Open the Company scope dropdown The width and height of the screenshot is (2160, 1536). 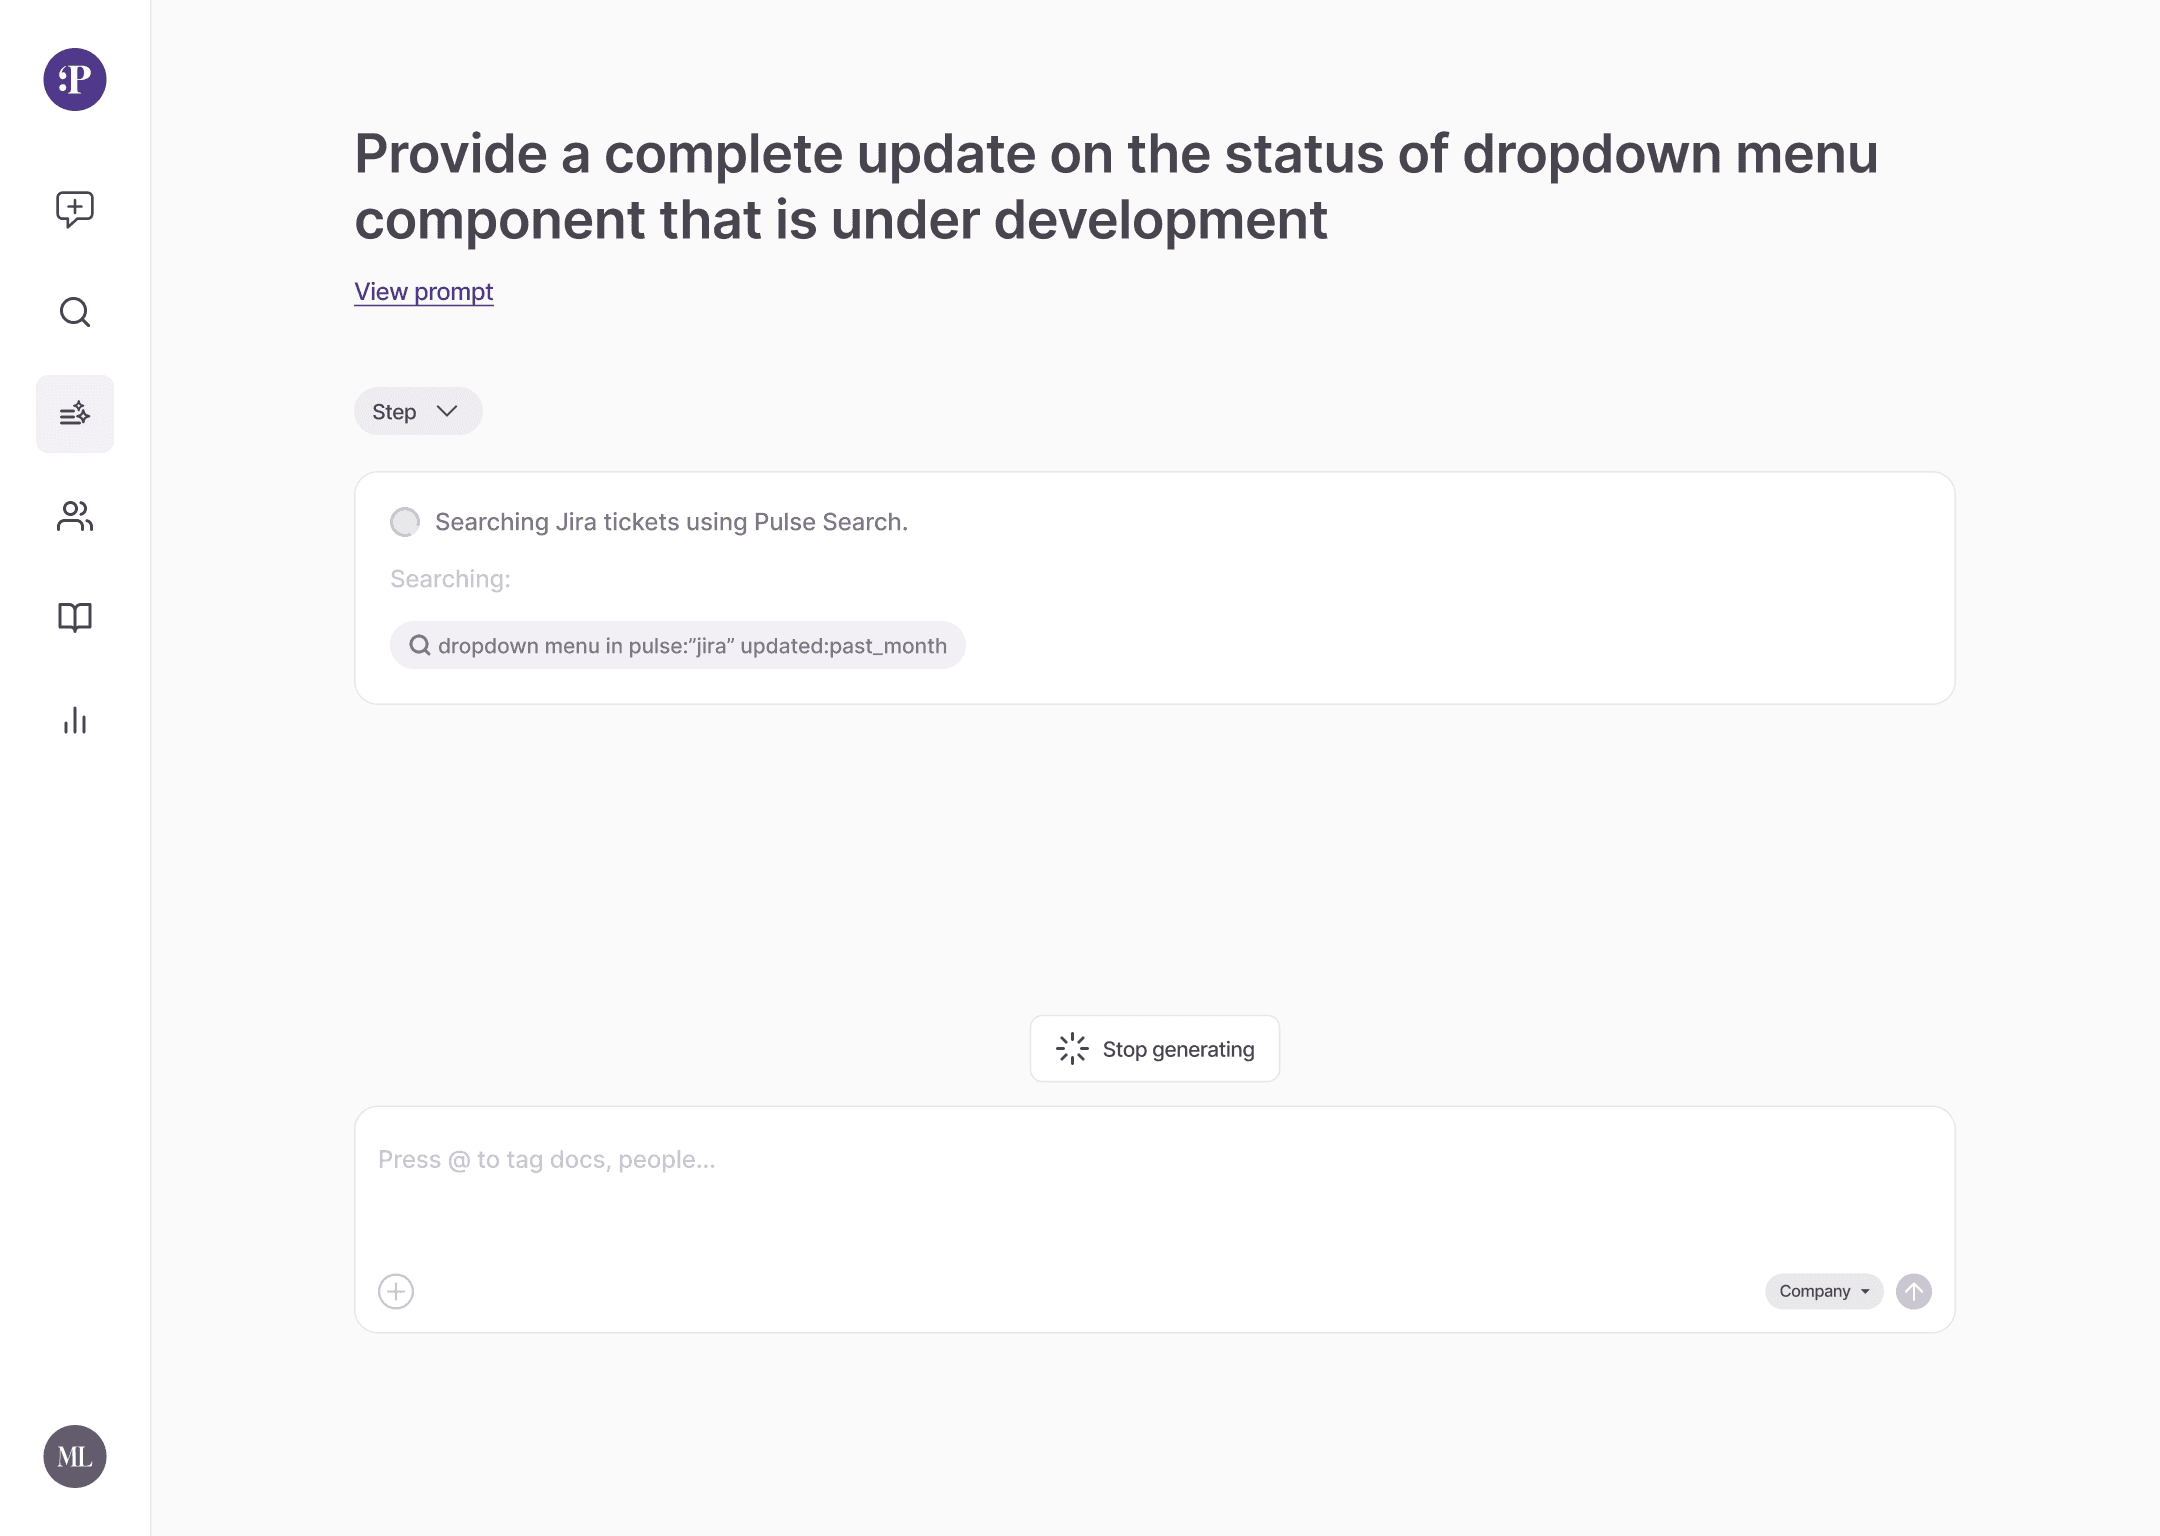pyautogui.click(x=1823, y=1291)
